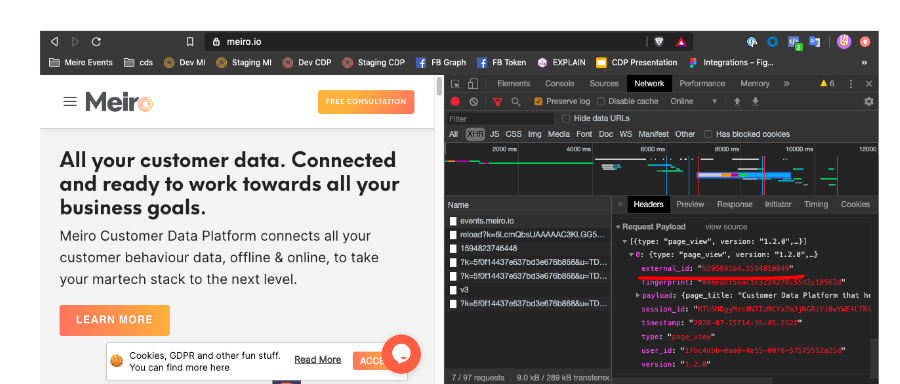The image size is (900, 384).
Task: Open the Preview tab of the request
Action: coord(690,204)
